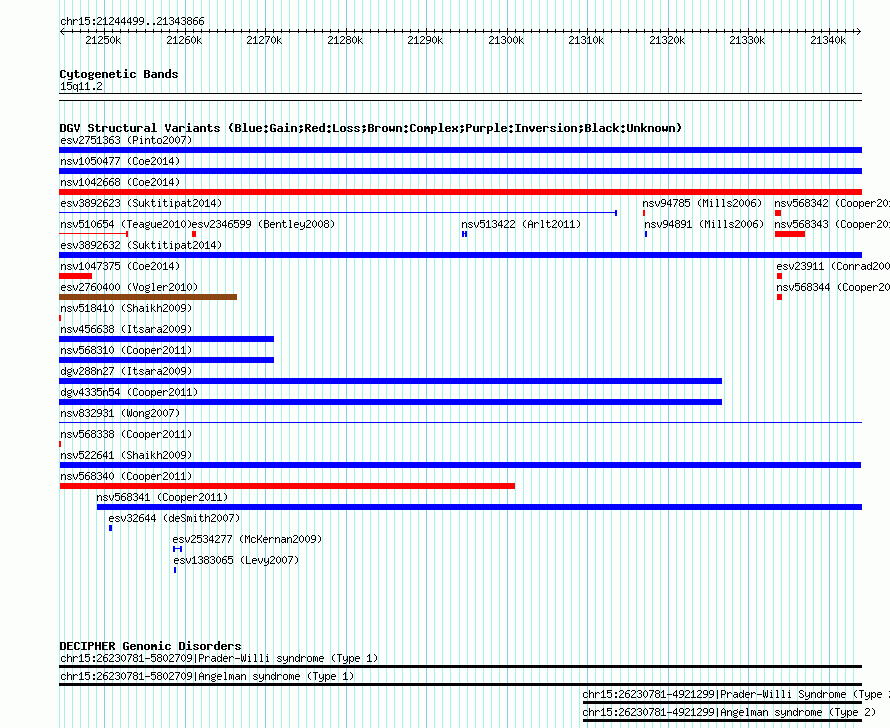The image size is (890, 728).
Task: Open esv2760400 (Vogler2010) variant label
Action: [x=129, y=287]
